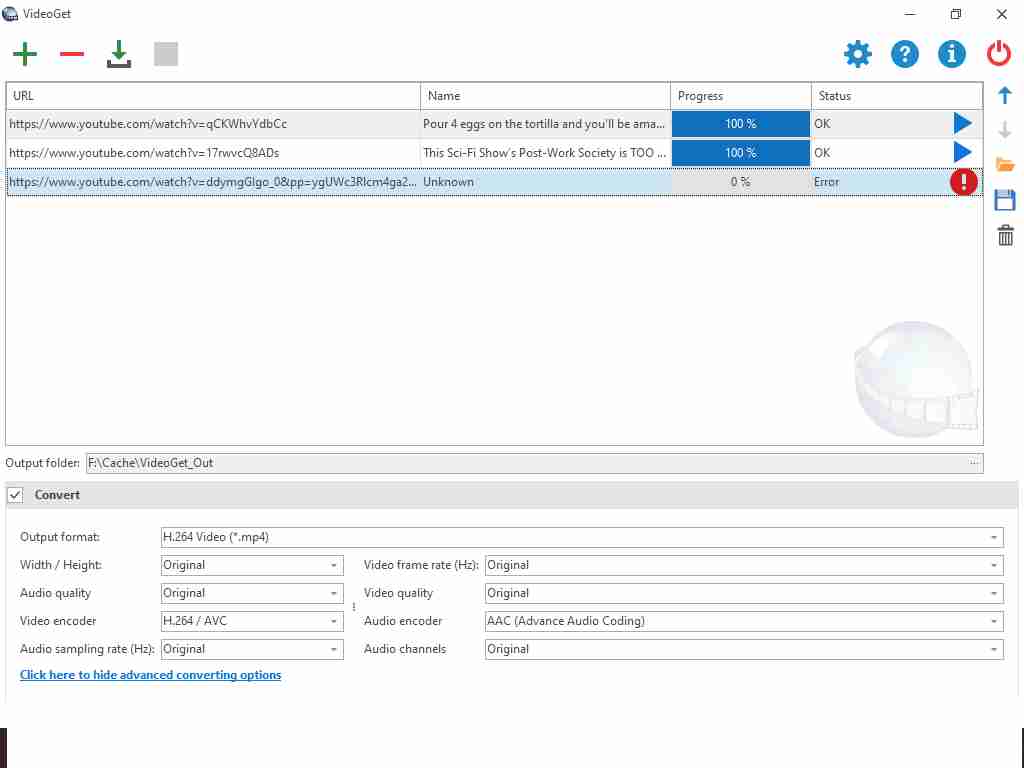
Task: Open the Audio quality dropdown
Action: pyautogui.click(x=252, y=594)
